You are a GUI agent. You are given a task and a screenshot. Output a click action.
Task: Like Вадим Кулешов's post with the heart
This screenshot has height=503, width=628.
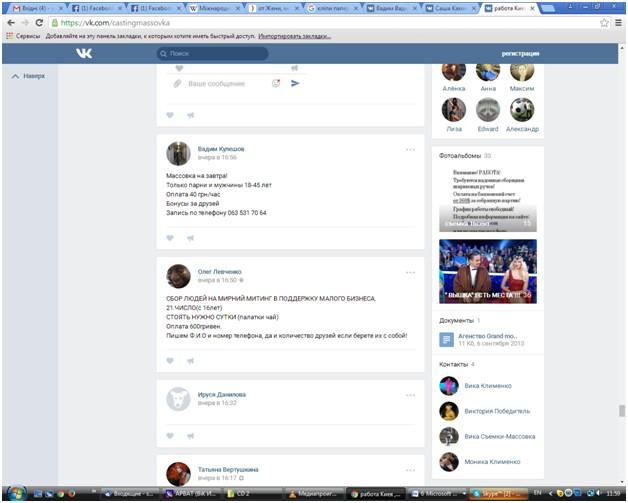tap(170, 238)
